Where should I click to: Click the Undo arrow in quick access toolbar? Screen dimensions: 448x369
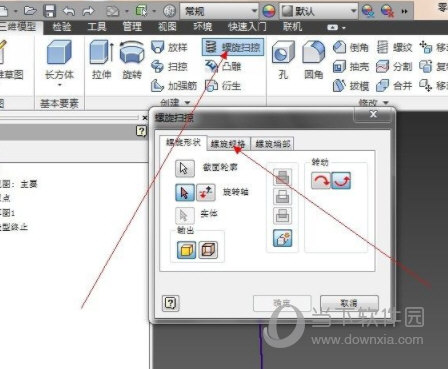coord(69,11)
